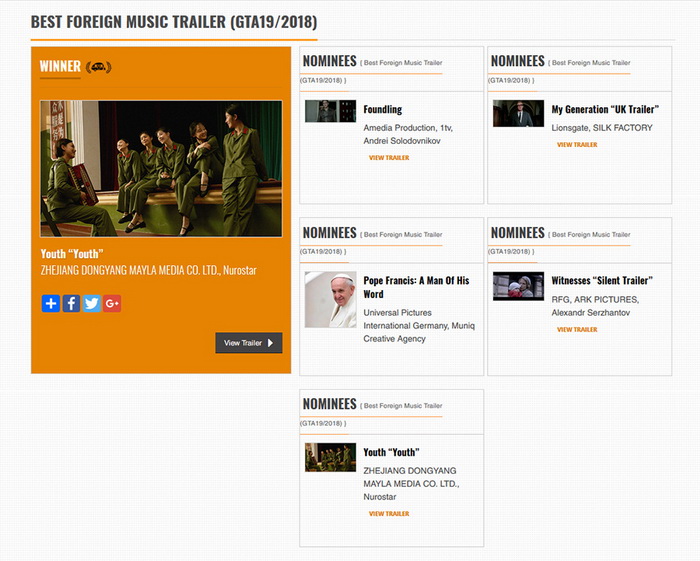Open Pope Francis: A Man Of His Word title

pos(415,287)
